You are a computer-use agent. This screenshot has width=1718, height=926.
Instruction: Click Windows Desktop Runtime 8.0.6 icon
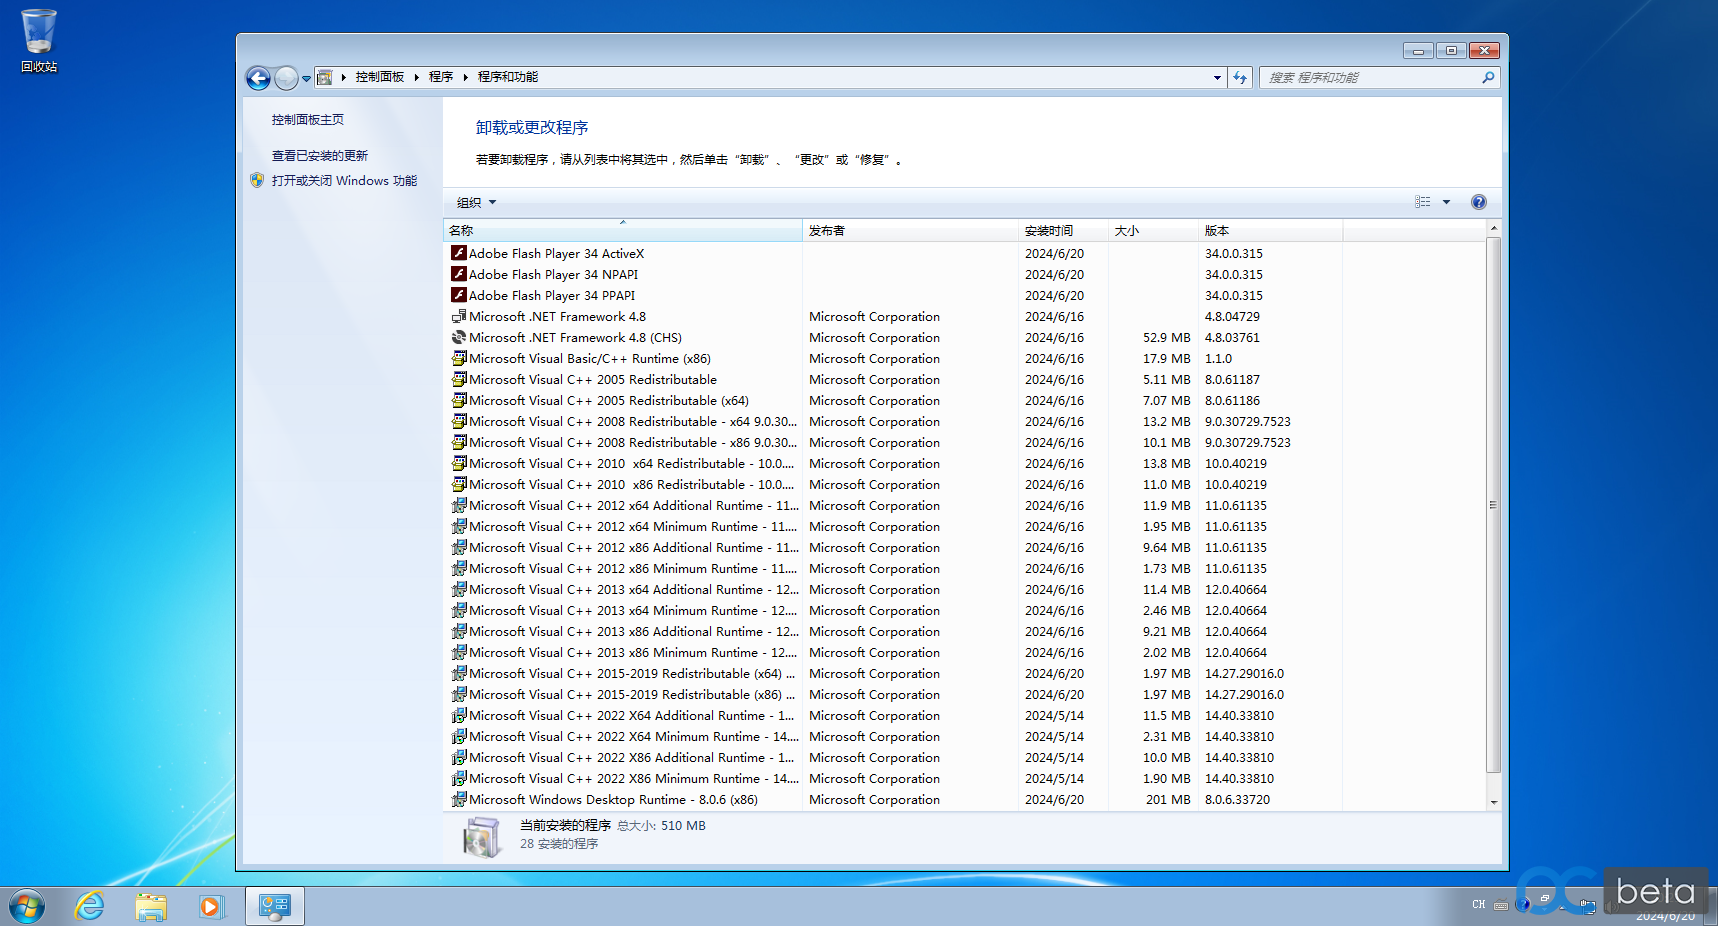[459, 799]
